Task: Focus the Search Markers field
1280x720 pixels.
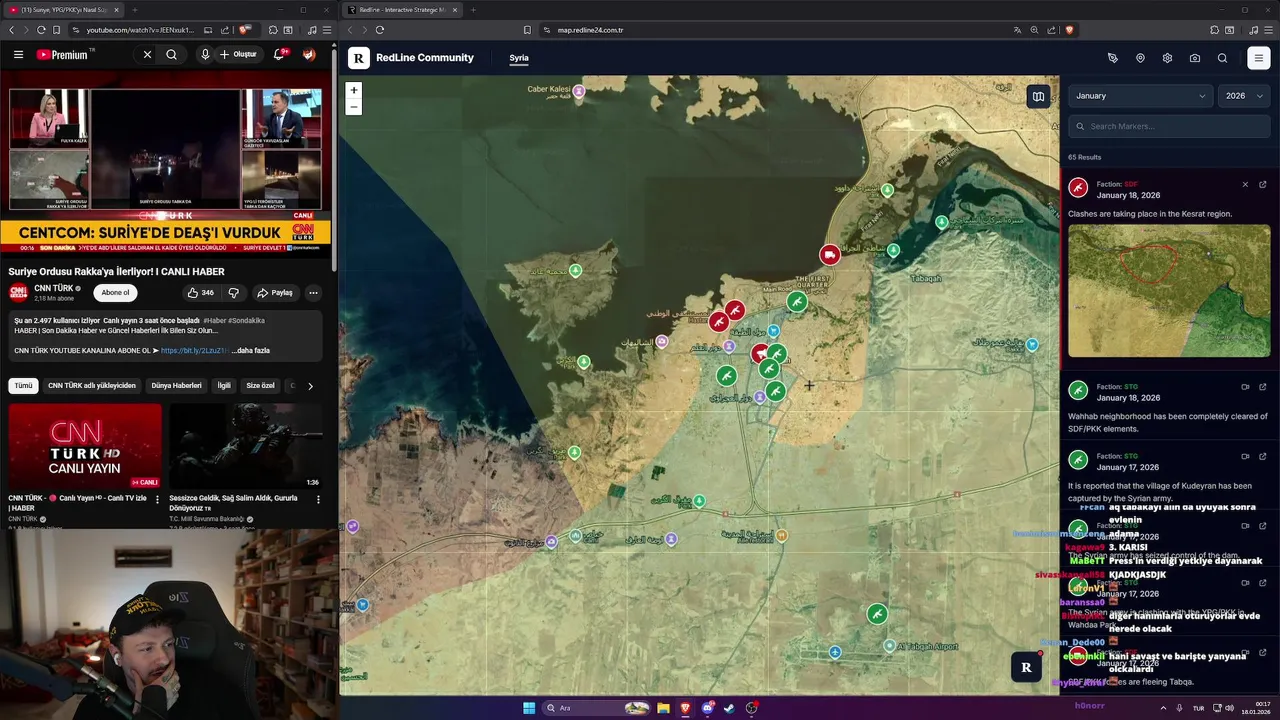Action: click(x=1169, y=126)
